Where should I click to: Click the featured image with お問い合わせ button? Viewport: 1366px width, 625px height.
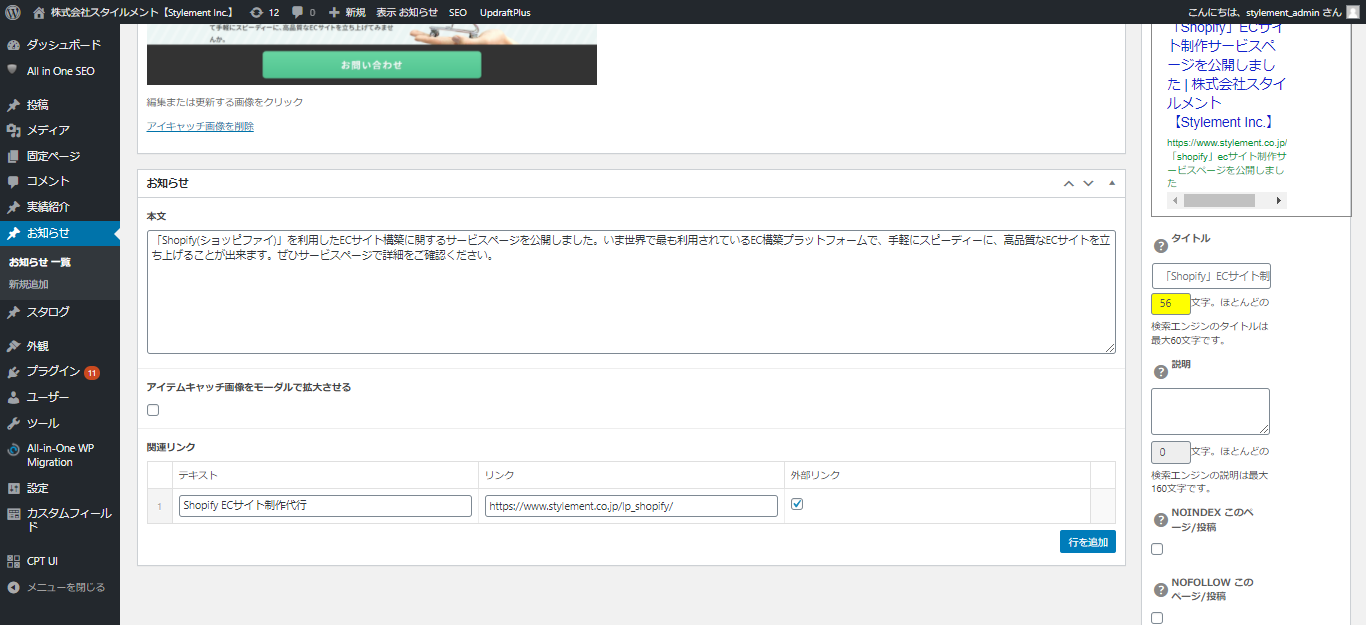click(x=372, y=55)
